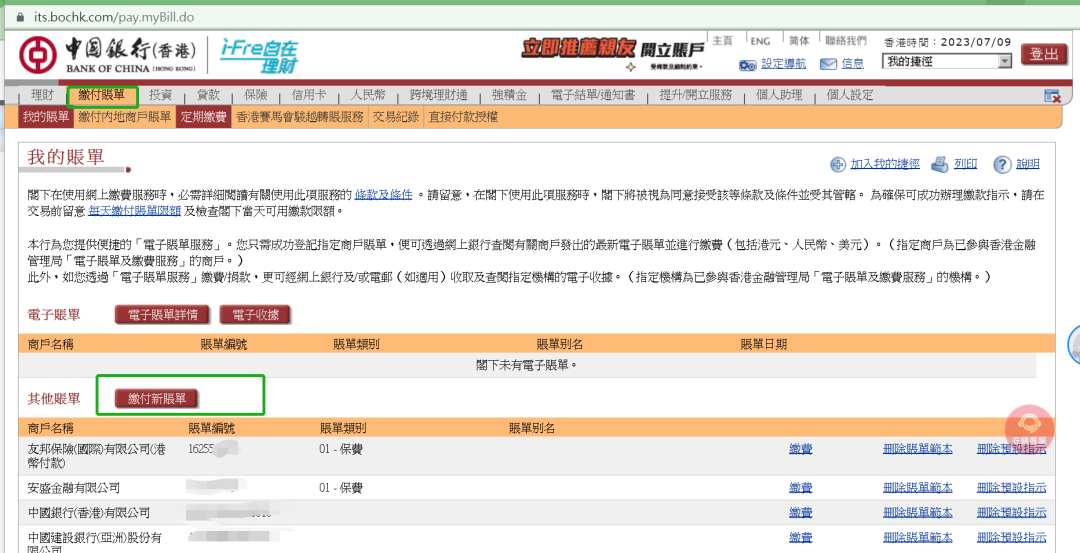Click the icon beside the 個人設定 tab

point(1052,96)
